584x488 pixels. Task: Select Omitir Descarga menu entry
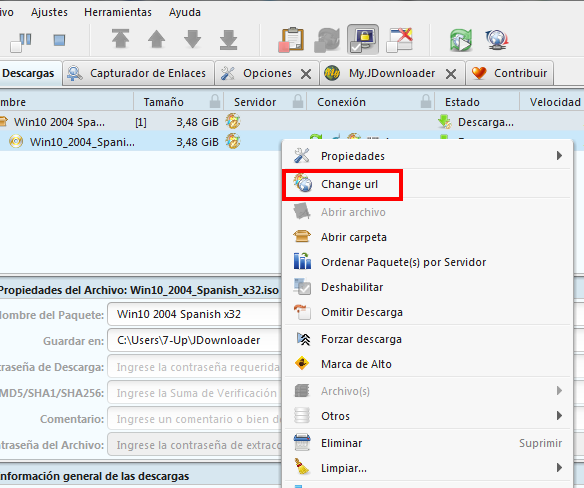pos(428,312)
